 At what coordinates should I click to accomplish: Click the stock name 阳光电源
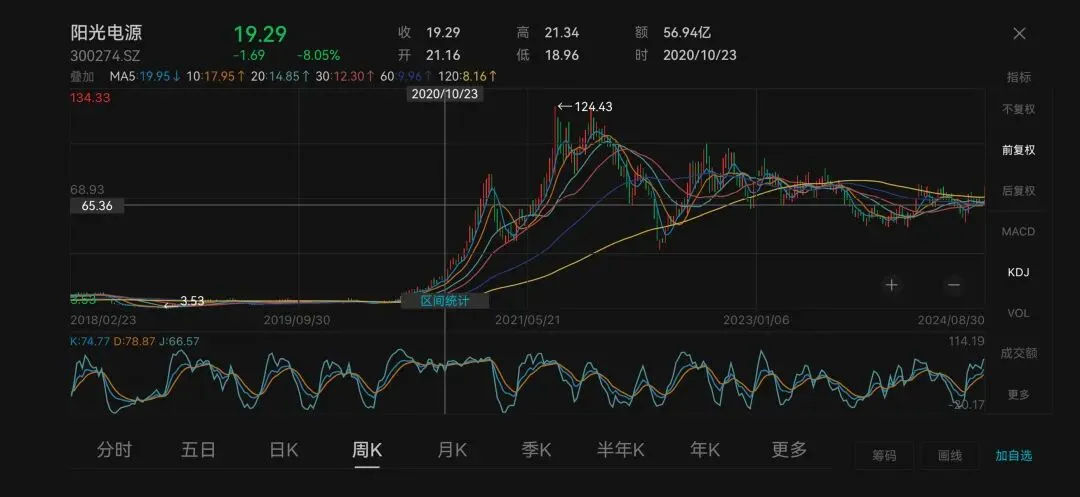point(106,32)
